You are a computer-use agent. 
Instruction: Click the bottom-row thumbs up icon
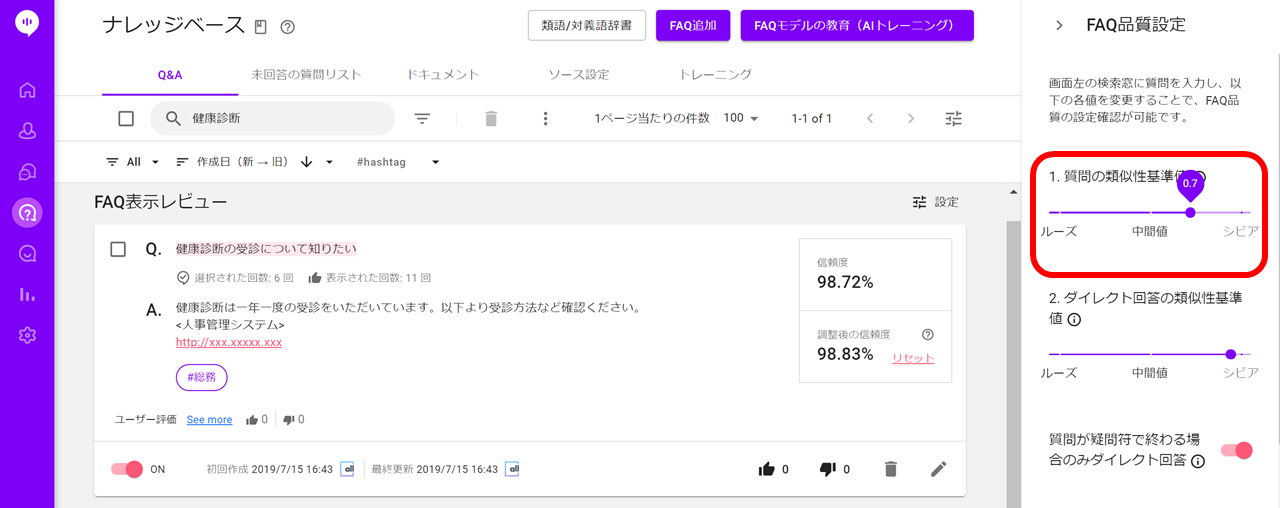pyautogui.click(x=767, y=469)
